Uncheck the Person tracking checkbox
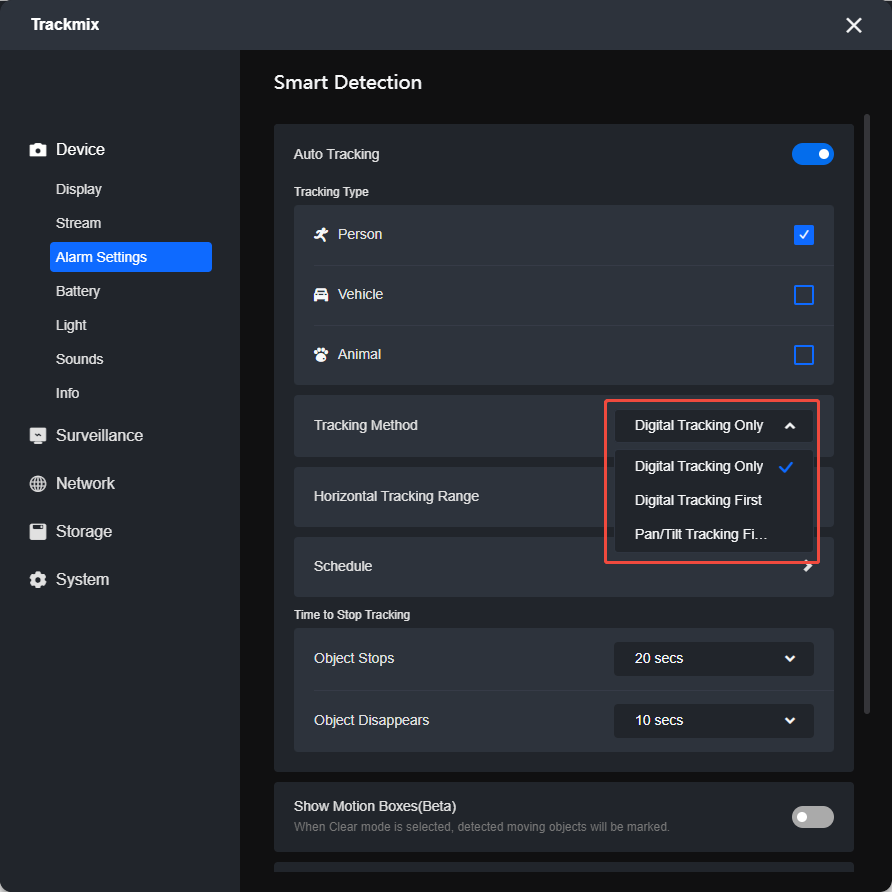Viewport: 892px width, 892px height. pos(803,235)
